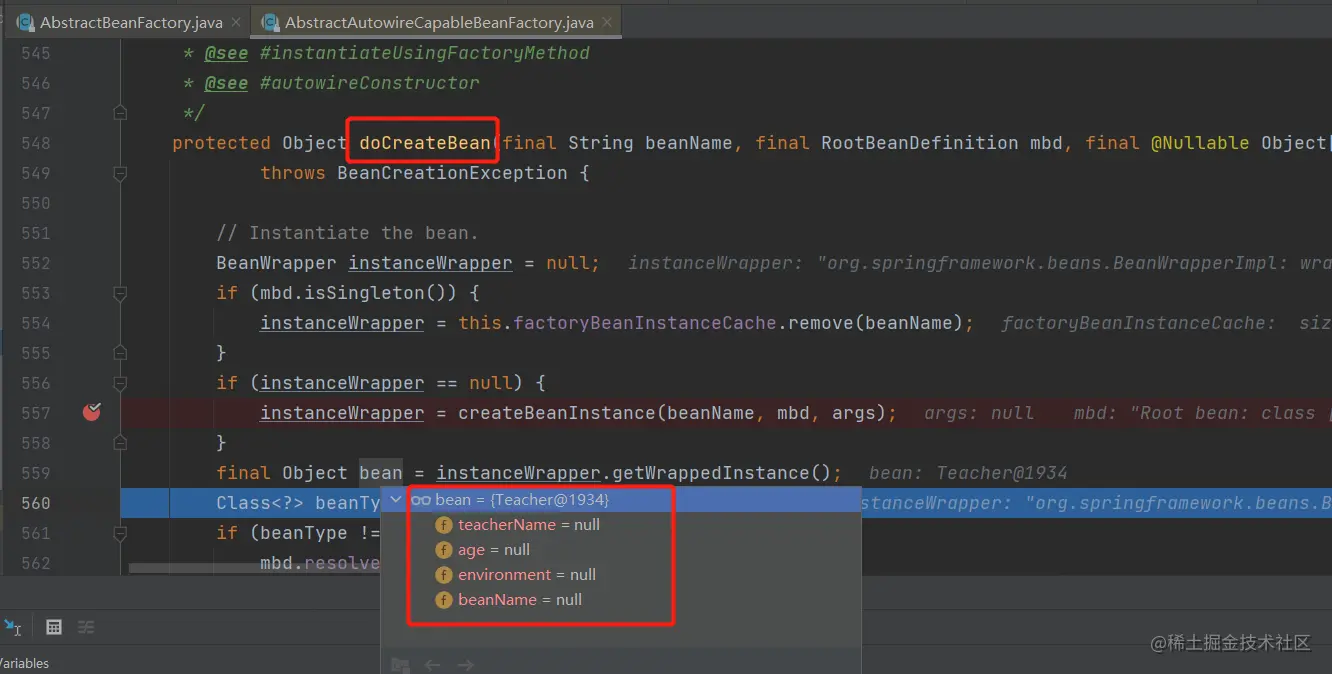Click the createBeanInstance method call

pos(556,413)
